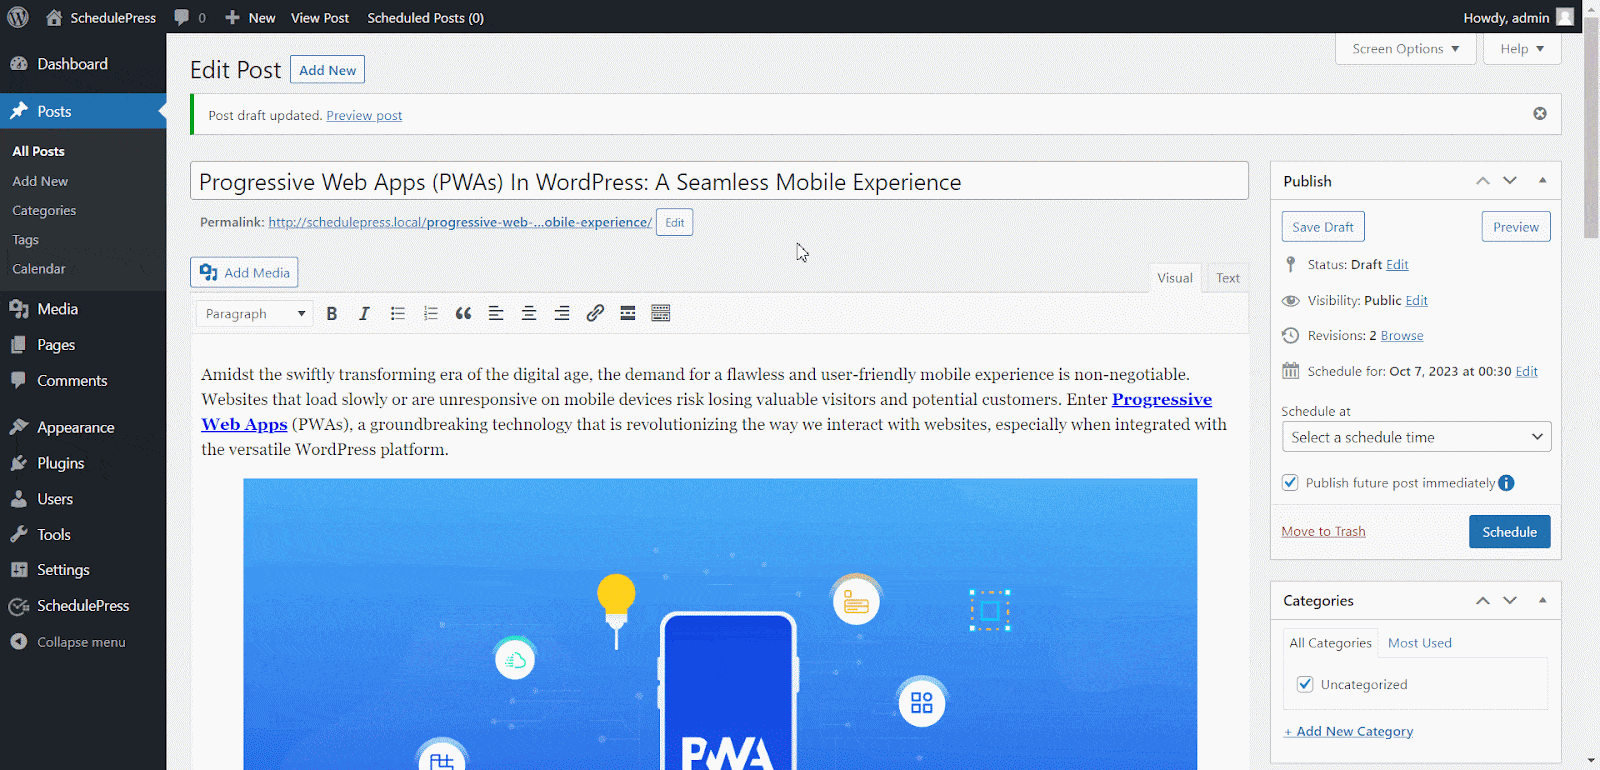Open Plugins in the sidebar

pyautogui.click(x=83, y=463)
